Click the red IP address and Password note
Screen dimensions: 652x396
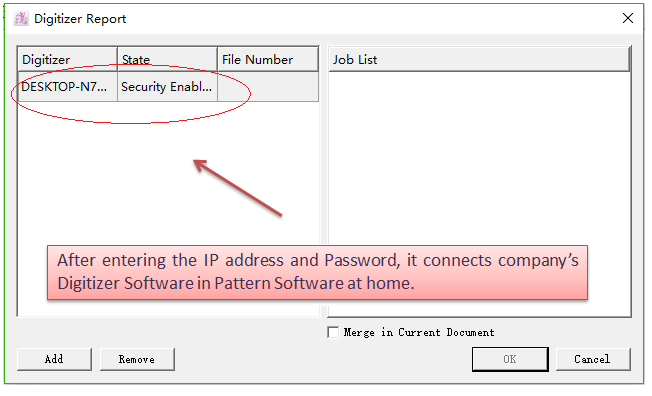pyautogui.click(x=317, y=272)
